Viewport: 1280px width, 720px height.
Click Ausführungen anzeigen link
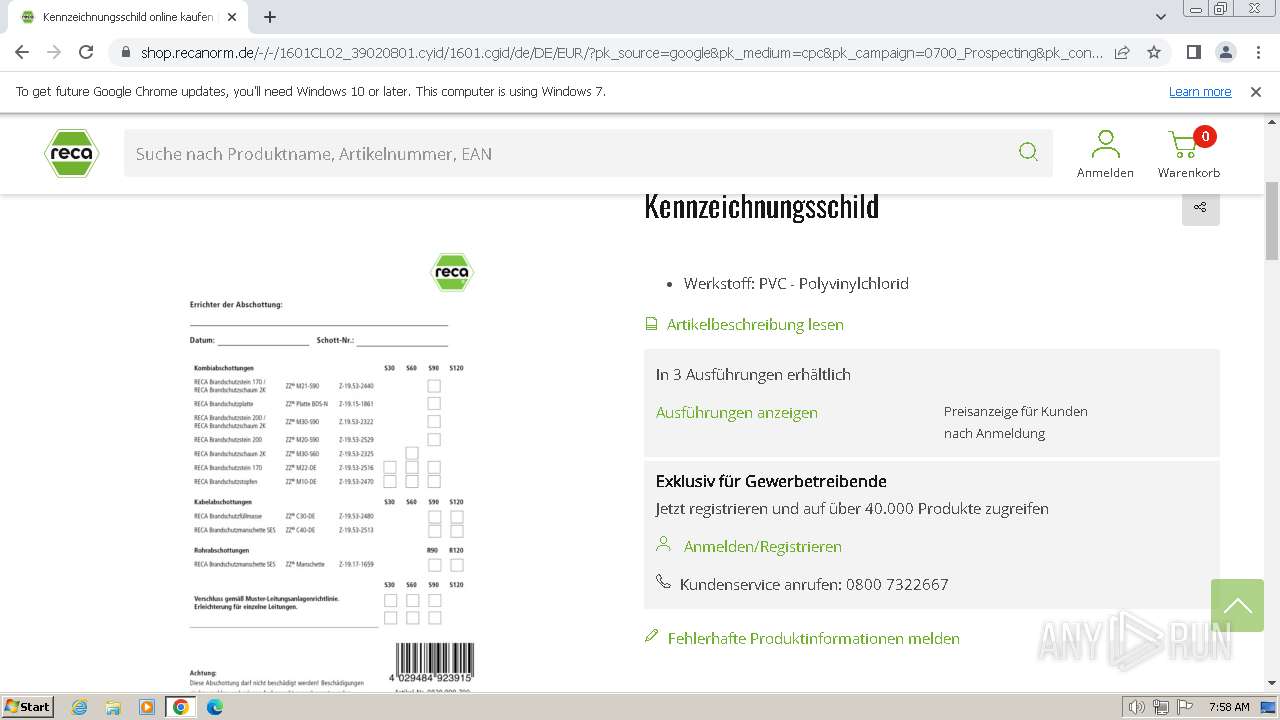click(x=737, y=412)
